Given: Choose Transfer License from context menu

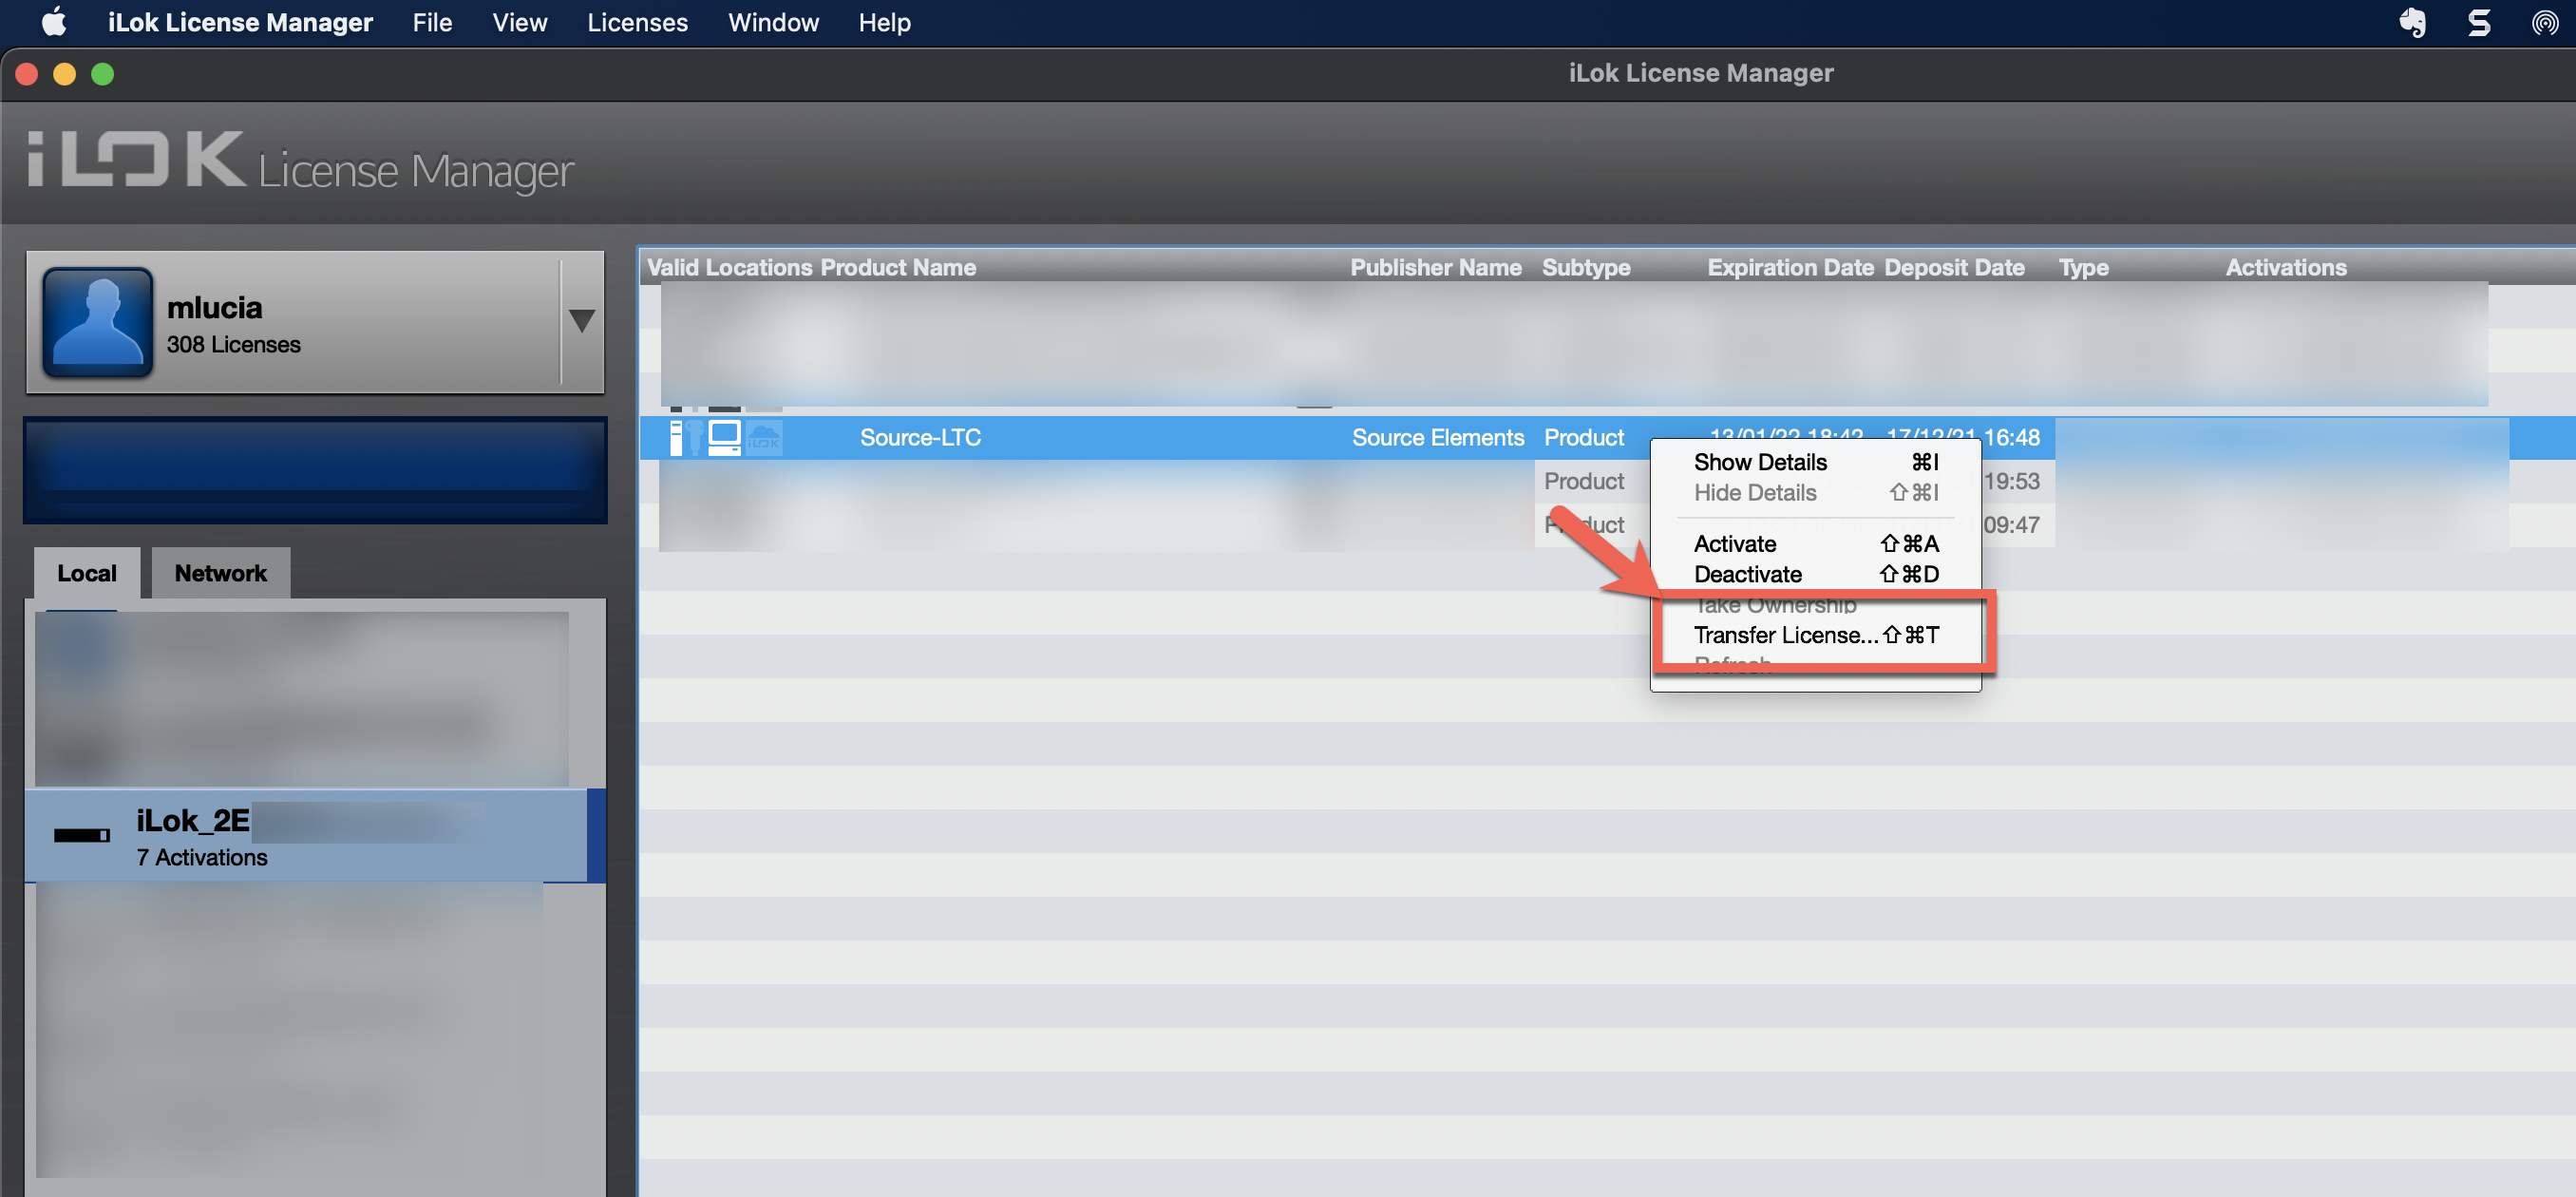Looking at the screenshot, I should (x=1785, y=635).
